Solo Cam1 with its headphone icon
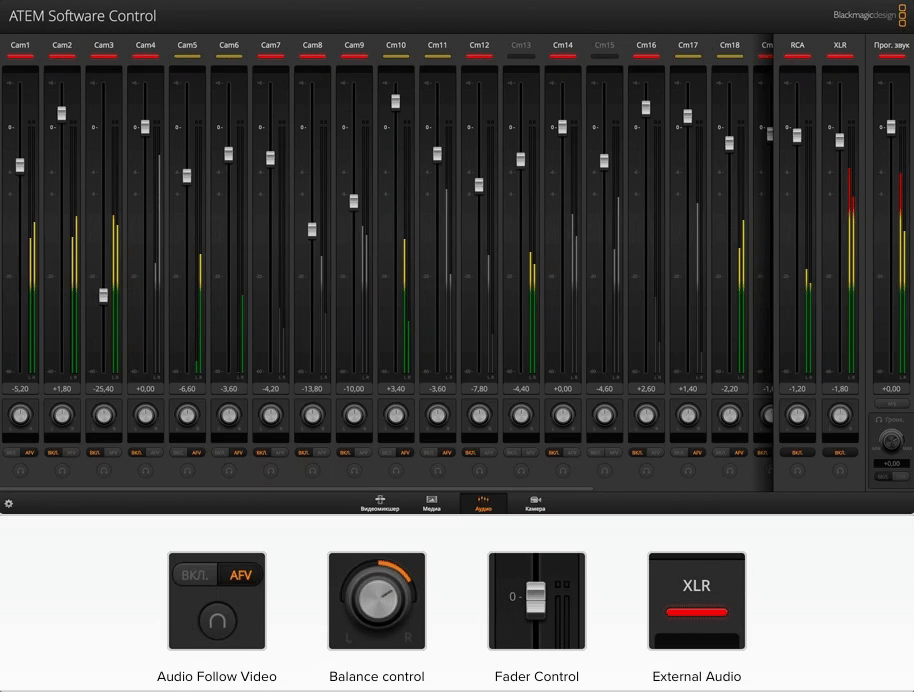Image resolution: width=914 pixels, height=692 pixels. 20,469
